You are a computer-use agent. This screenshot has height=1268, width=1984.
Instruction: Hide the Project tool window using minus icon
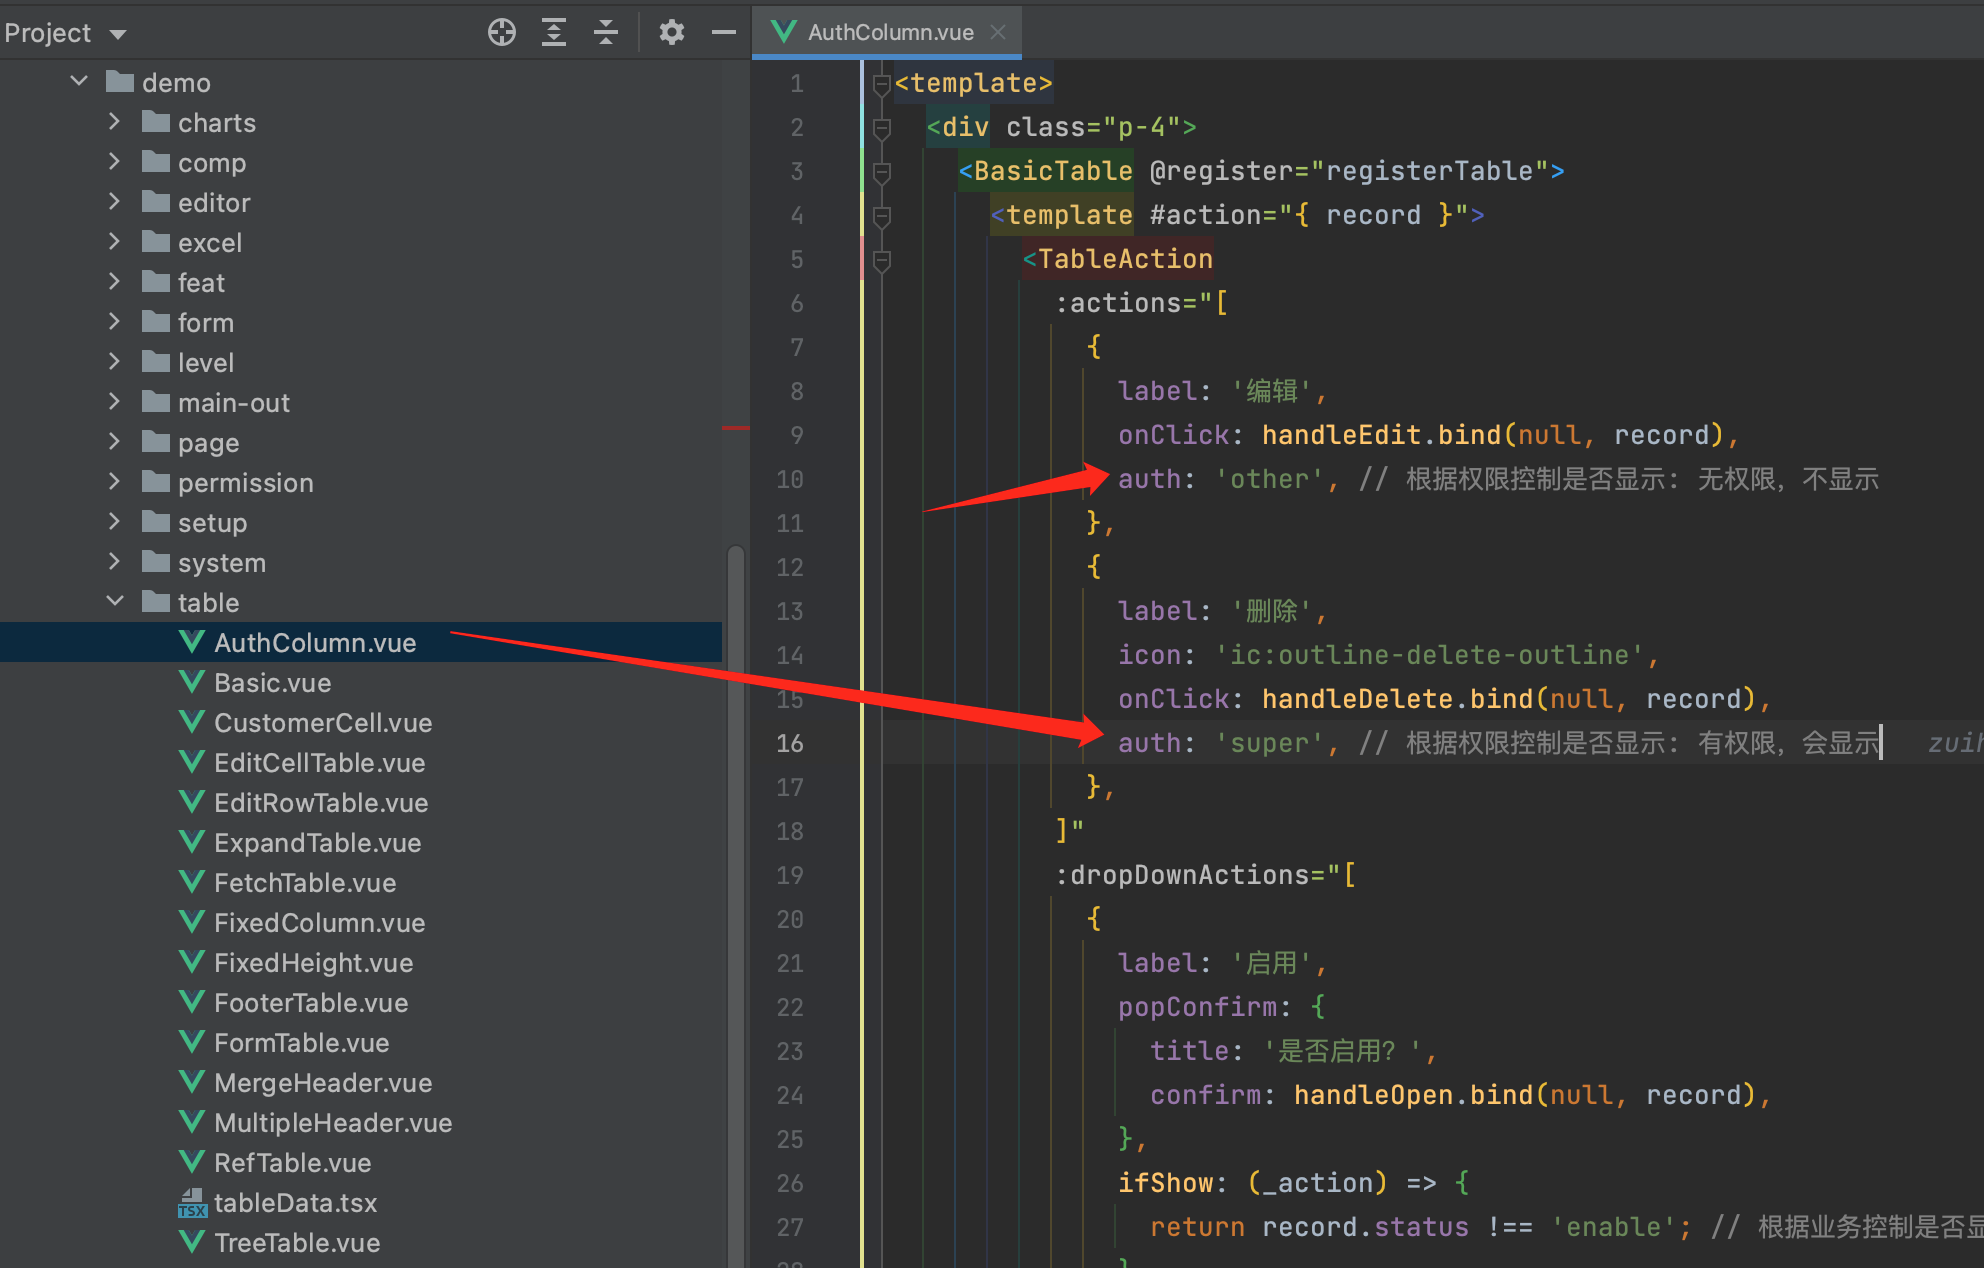coord(723,31)
